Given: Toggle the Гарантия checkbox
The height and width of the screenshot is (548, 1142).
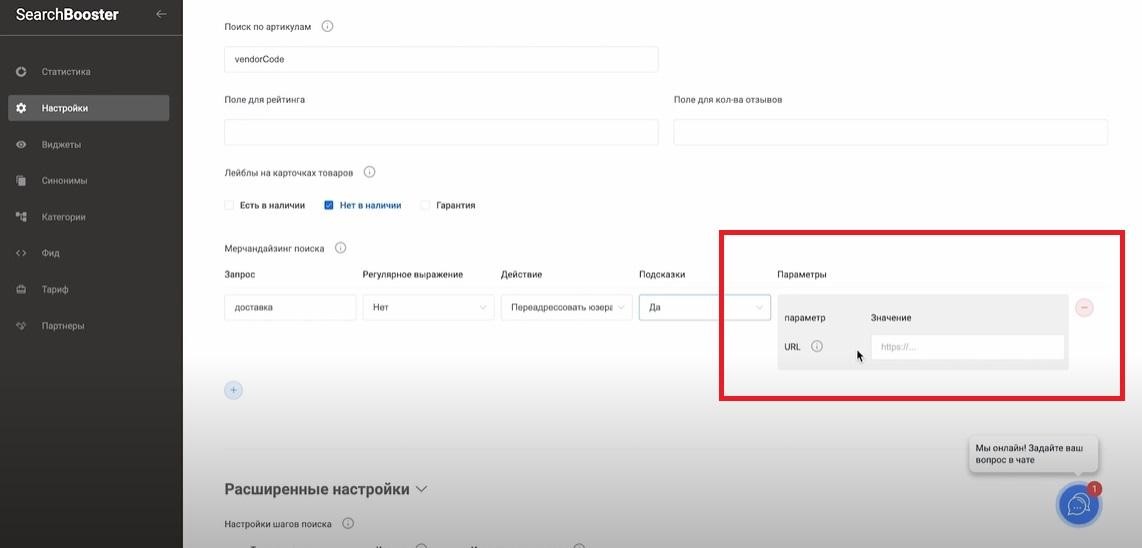Looking at the screenshot, I should click(x=425, y=205).
